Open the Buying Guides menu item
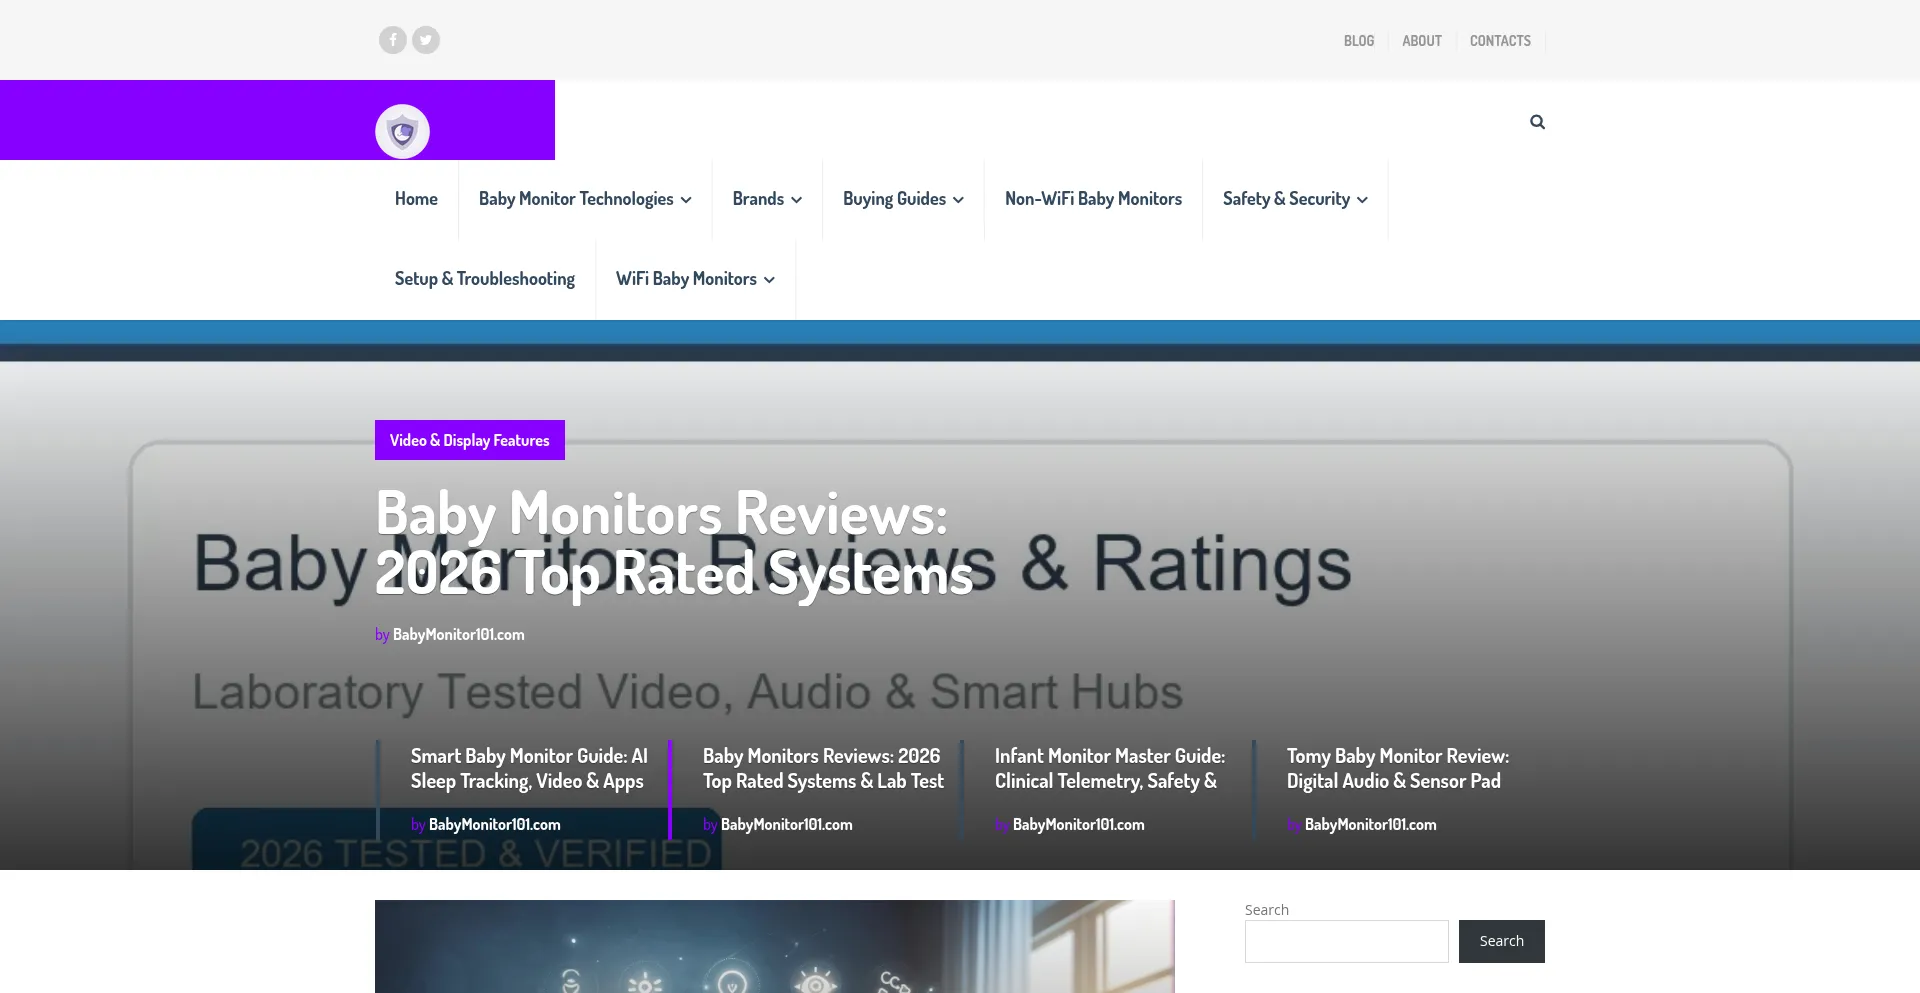 click(894, 199)
